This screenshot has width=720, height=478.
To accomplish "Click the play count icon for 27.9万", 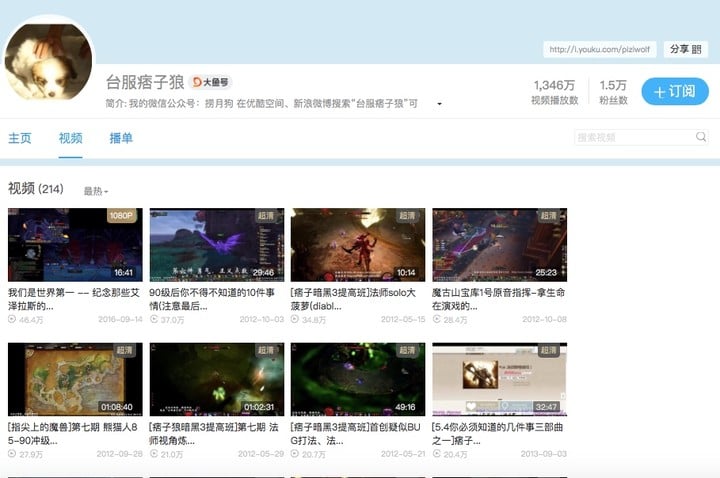I will tap(12, 454).
